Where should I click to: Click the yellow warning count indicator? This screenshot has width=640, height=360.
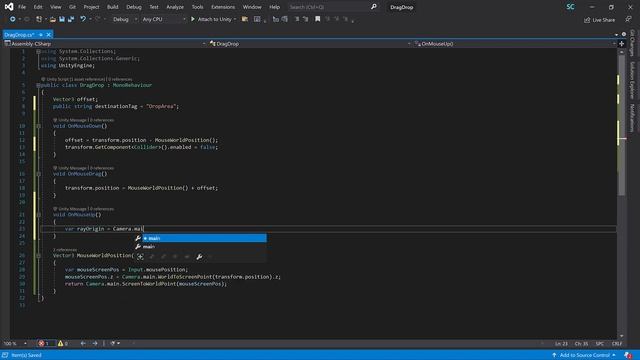[63, 343]
